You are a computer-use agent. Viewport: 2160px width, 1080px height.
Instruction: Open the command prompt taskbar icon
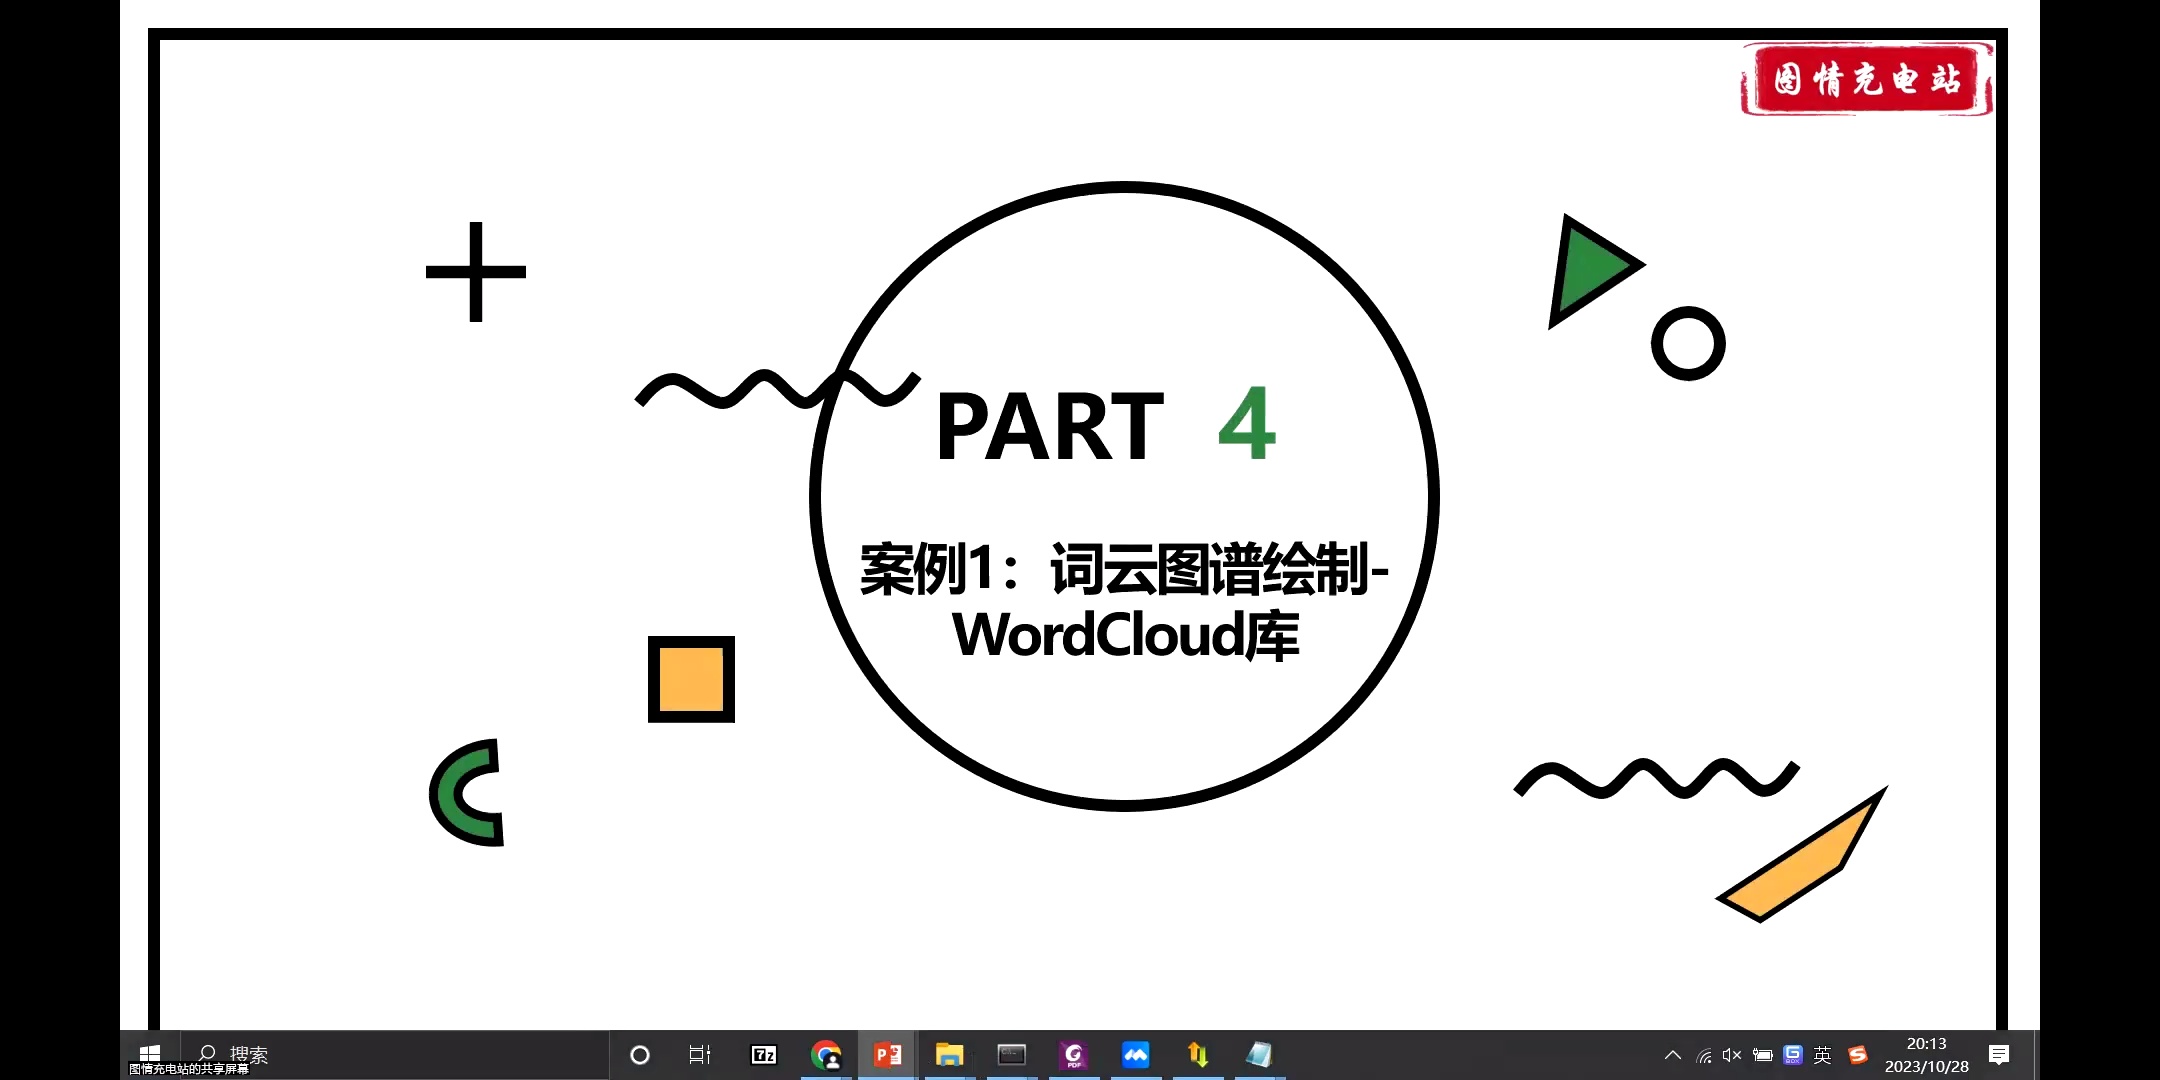(1011, 1055)
